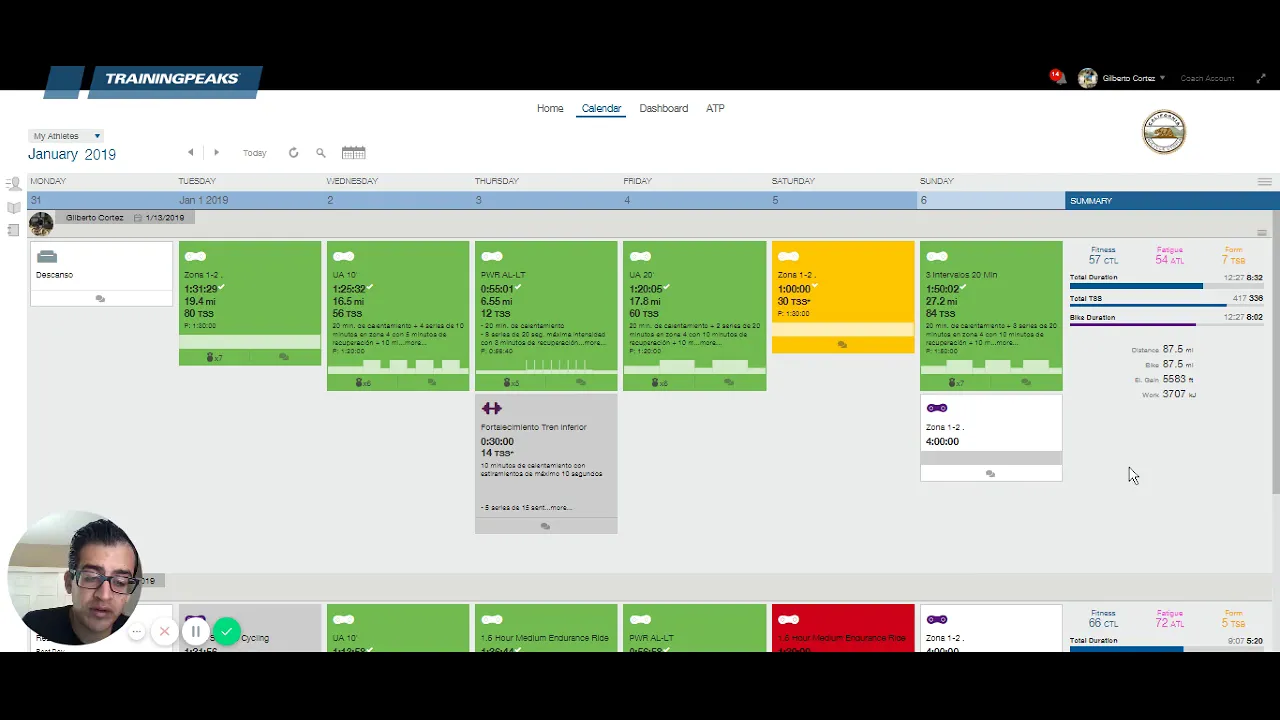The height and width of the screenshot is (720, 1280).
Task: Click the small calendar icon beside 1/13/2019
Action: tap(138, 218)
